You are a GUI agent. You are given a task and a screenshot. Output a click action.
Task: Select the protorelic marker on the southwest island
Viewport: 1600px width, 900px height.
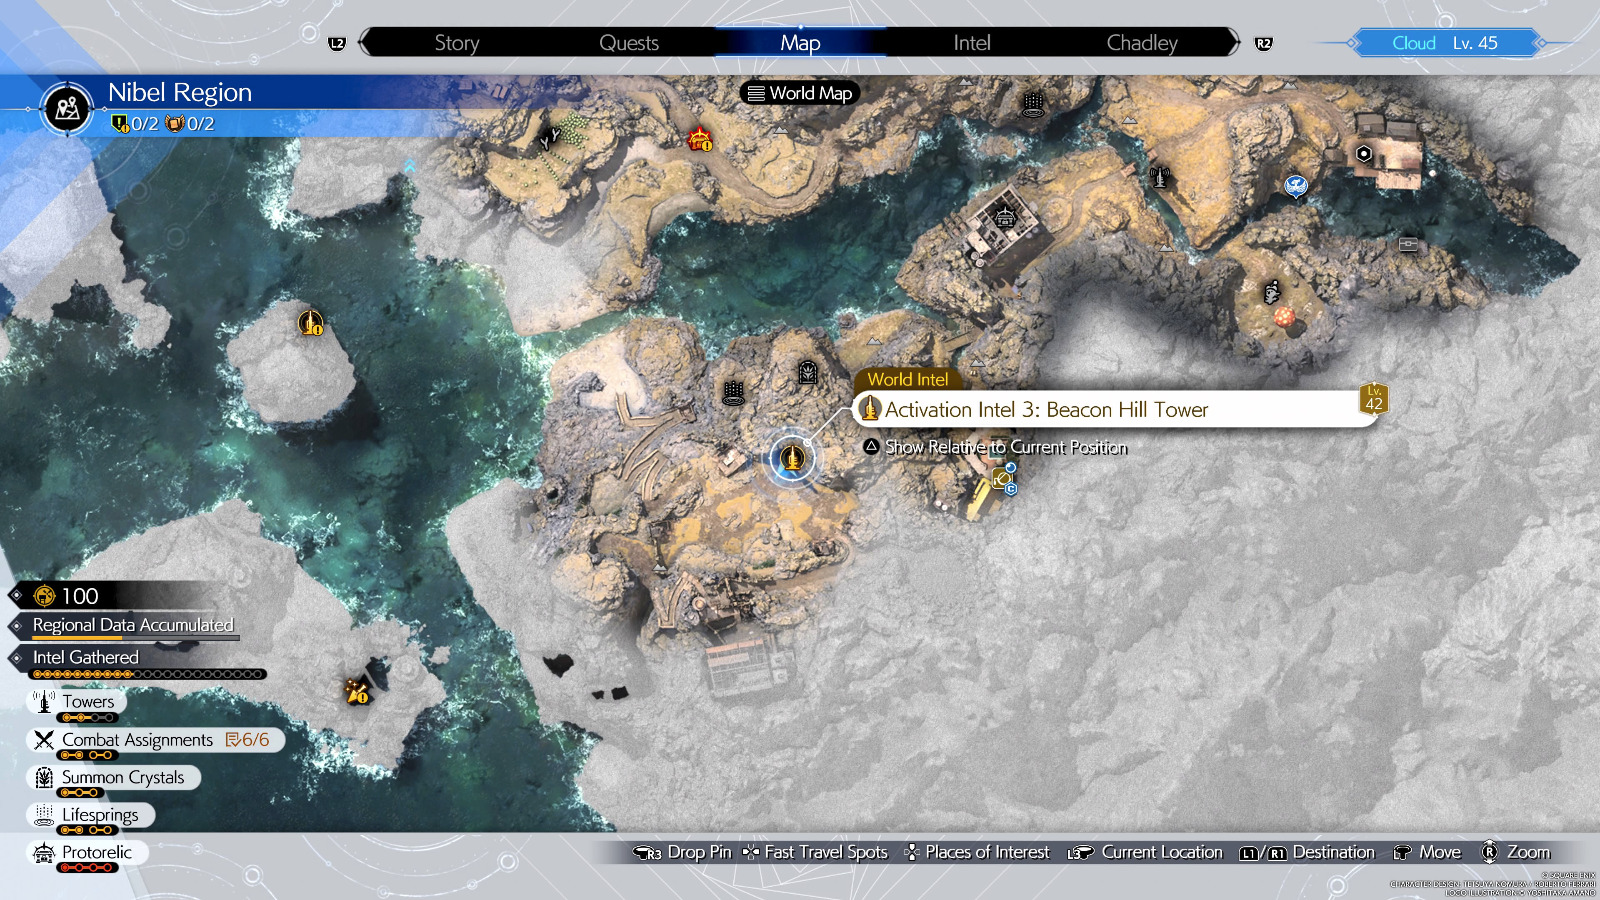357,691
